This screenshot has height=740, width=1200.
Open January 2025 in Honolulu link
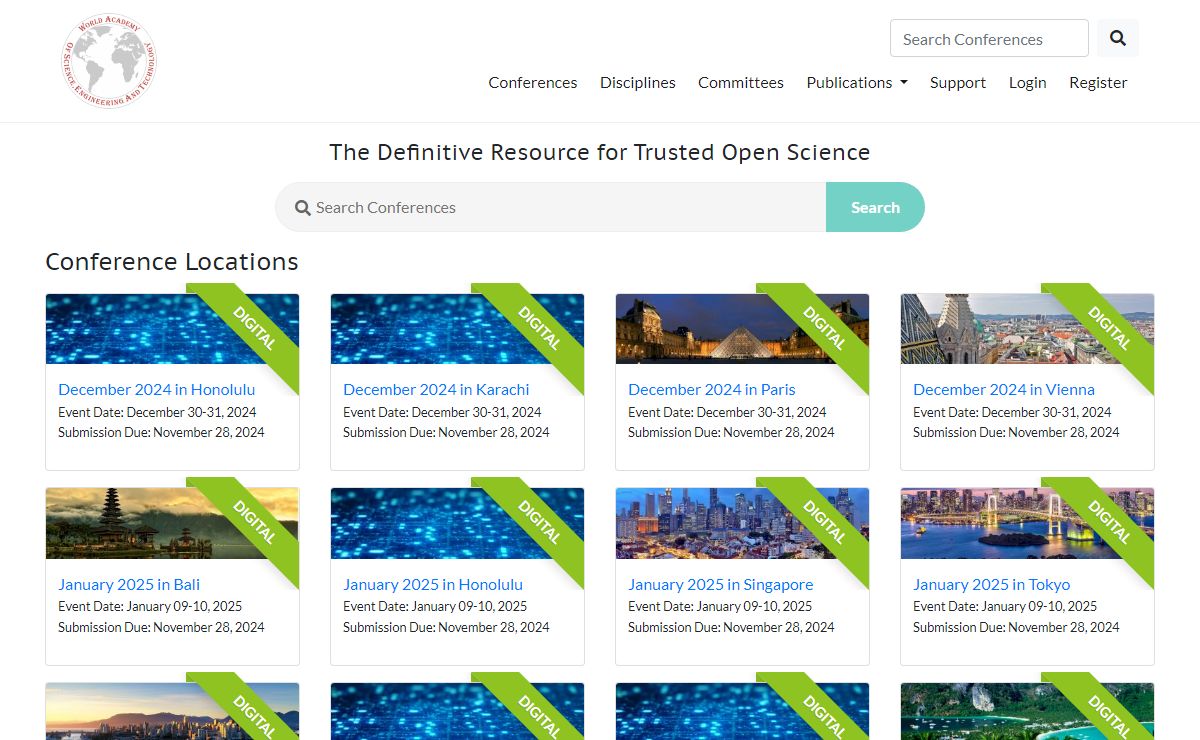click(x=433, y=585)
